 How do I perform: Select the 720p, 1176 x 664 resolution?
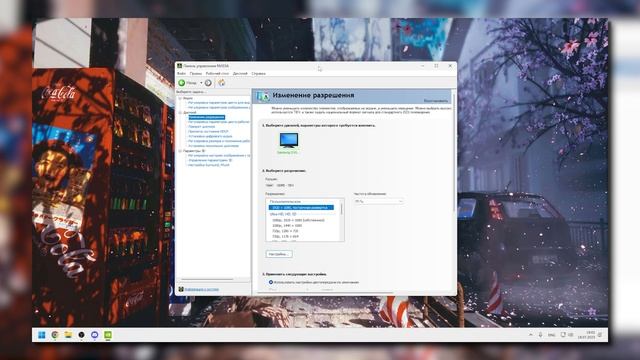coord(285,236)
